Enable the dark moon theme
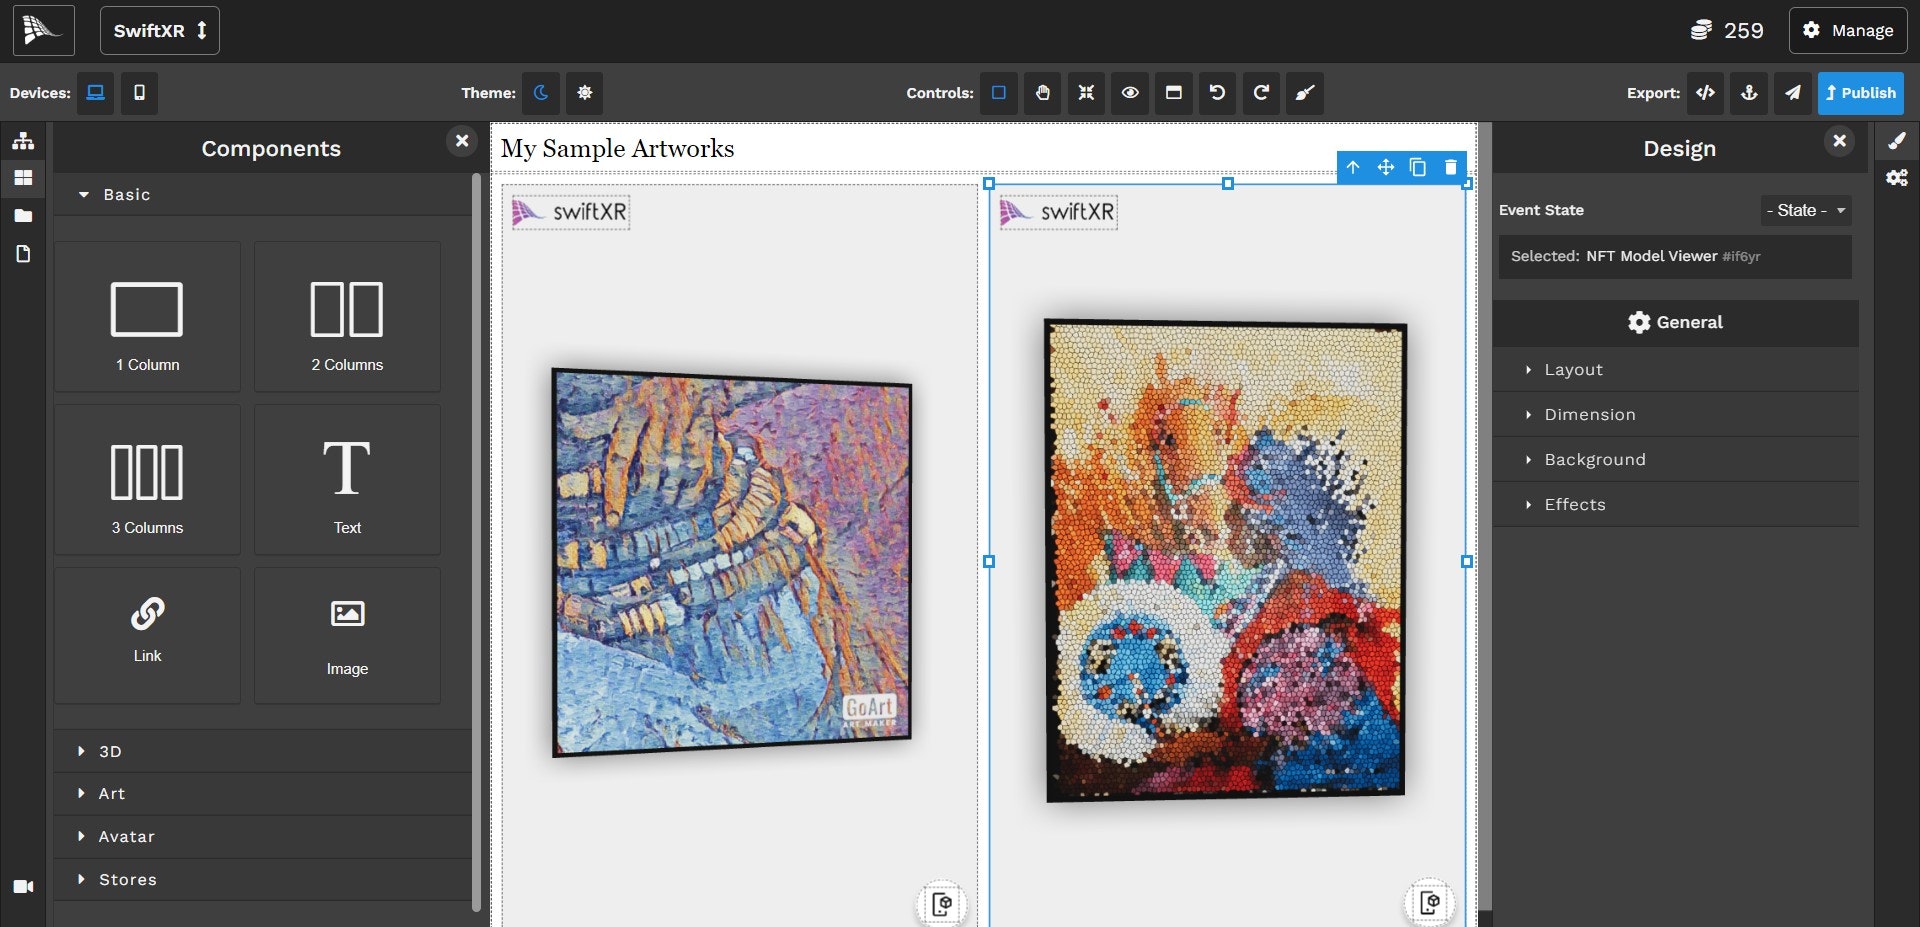This screenshot has height=927, width=1920. pyautogui.click(x=541, y=93)
